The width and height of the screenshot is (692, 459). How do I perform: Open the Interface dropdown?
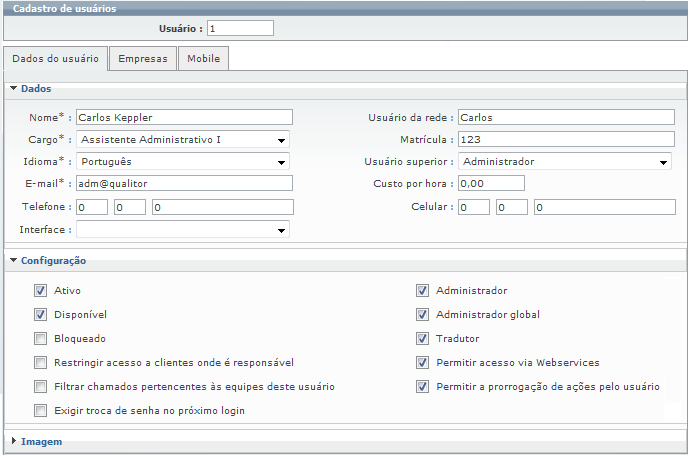click(x=282, y=230)
